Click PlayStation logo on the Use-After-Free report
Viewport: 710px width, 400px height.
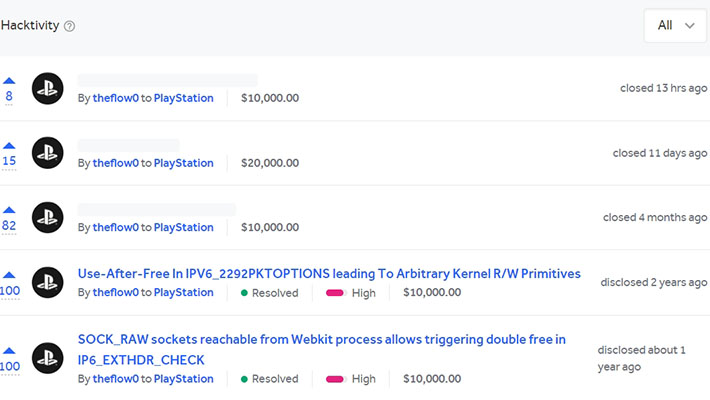[x=48, y=282]
